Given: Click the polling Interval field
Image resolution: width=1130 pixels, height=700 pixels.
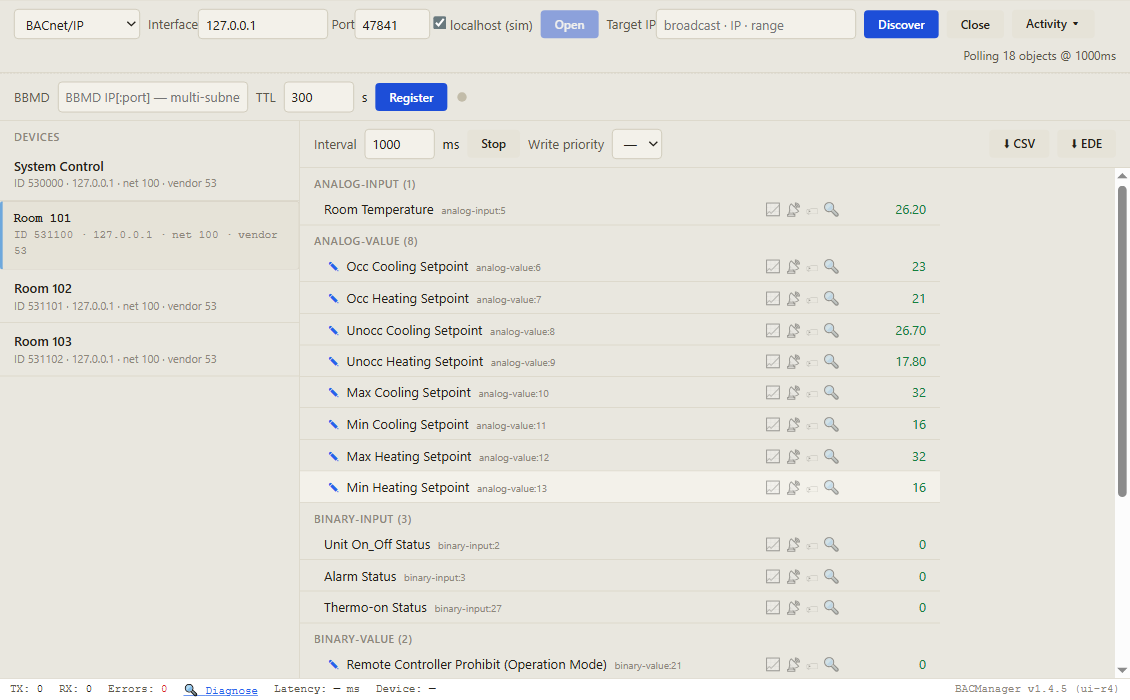Looking at the screenshot, I should [399, 144].
